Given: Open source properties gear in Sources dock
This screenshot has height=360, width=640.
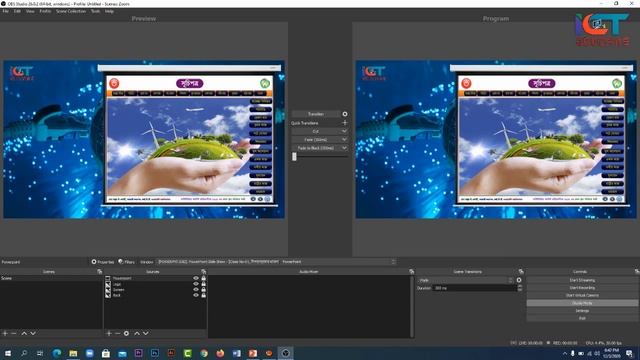Looking at the screenshot, I should (127, 333).
